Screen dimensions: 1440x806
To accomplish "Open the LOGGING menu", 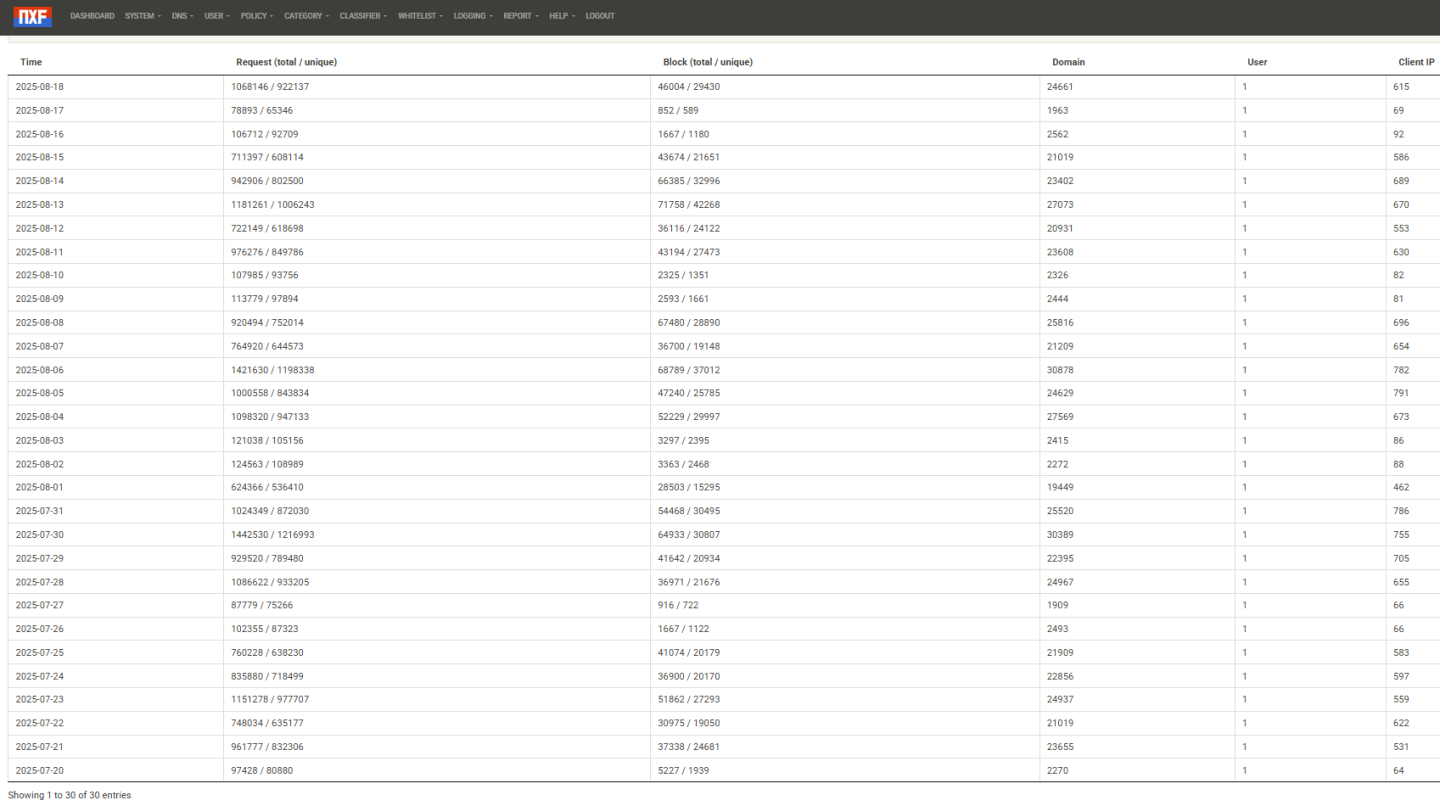I will pos(472,15).
